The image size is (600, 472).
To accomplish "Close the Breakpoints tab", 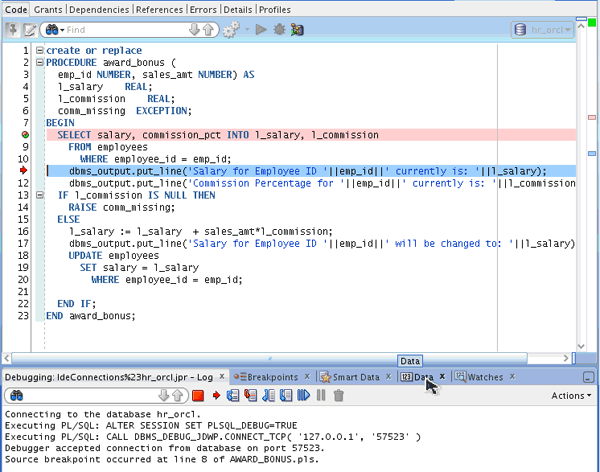I will coord(306,377).
